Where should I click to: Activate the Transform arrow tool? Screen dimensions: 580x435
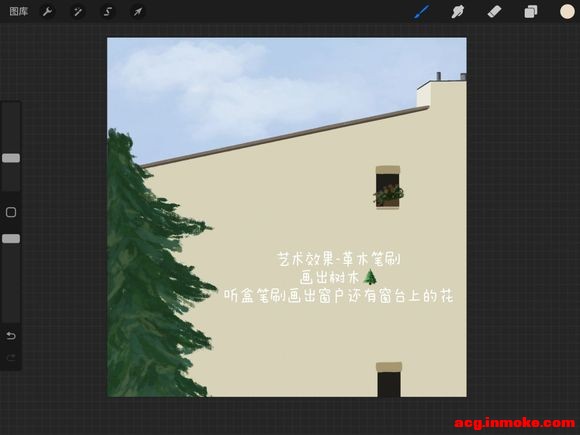click(138, 11)
